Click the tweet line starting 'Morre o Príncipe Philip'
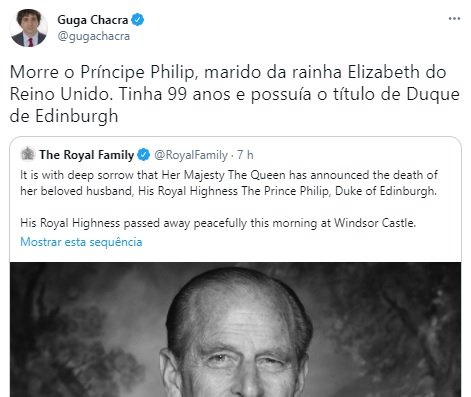The height and width of the screenshot is (397, 471). 228,72
